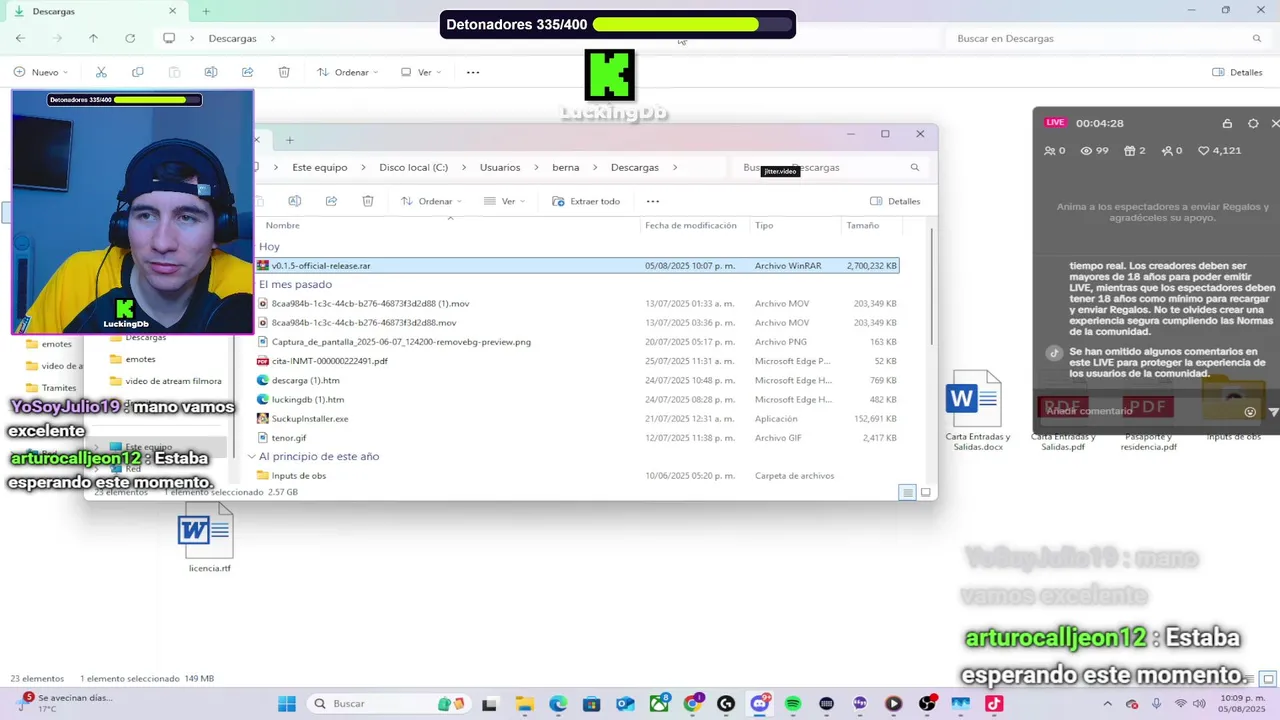Open Ordenar dropdown in front Explorer

pos(431,201)
